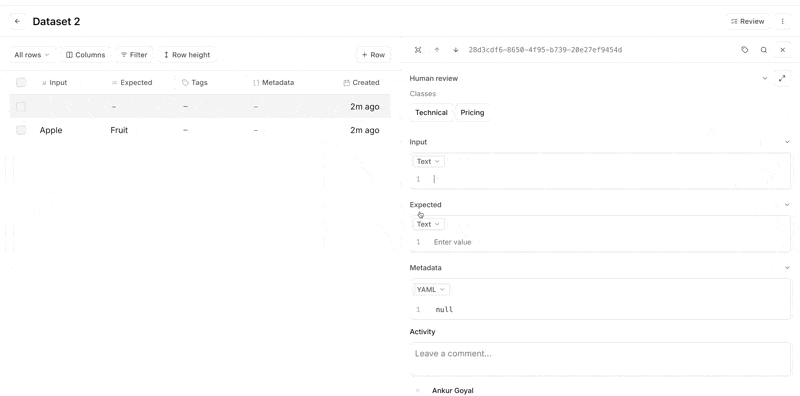Open the Fruit cell in the table
This screenshot has width=800, height=396.
click(x=119, y=130)
